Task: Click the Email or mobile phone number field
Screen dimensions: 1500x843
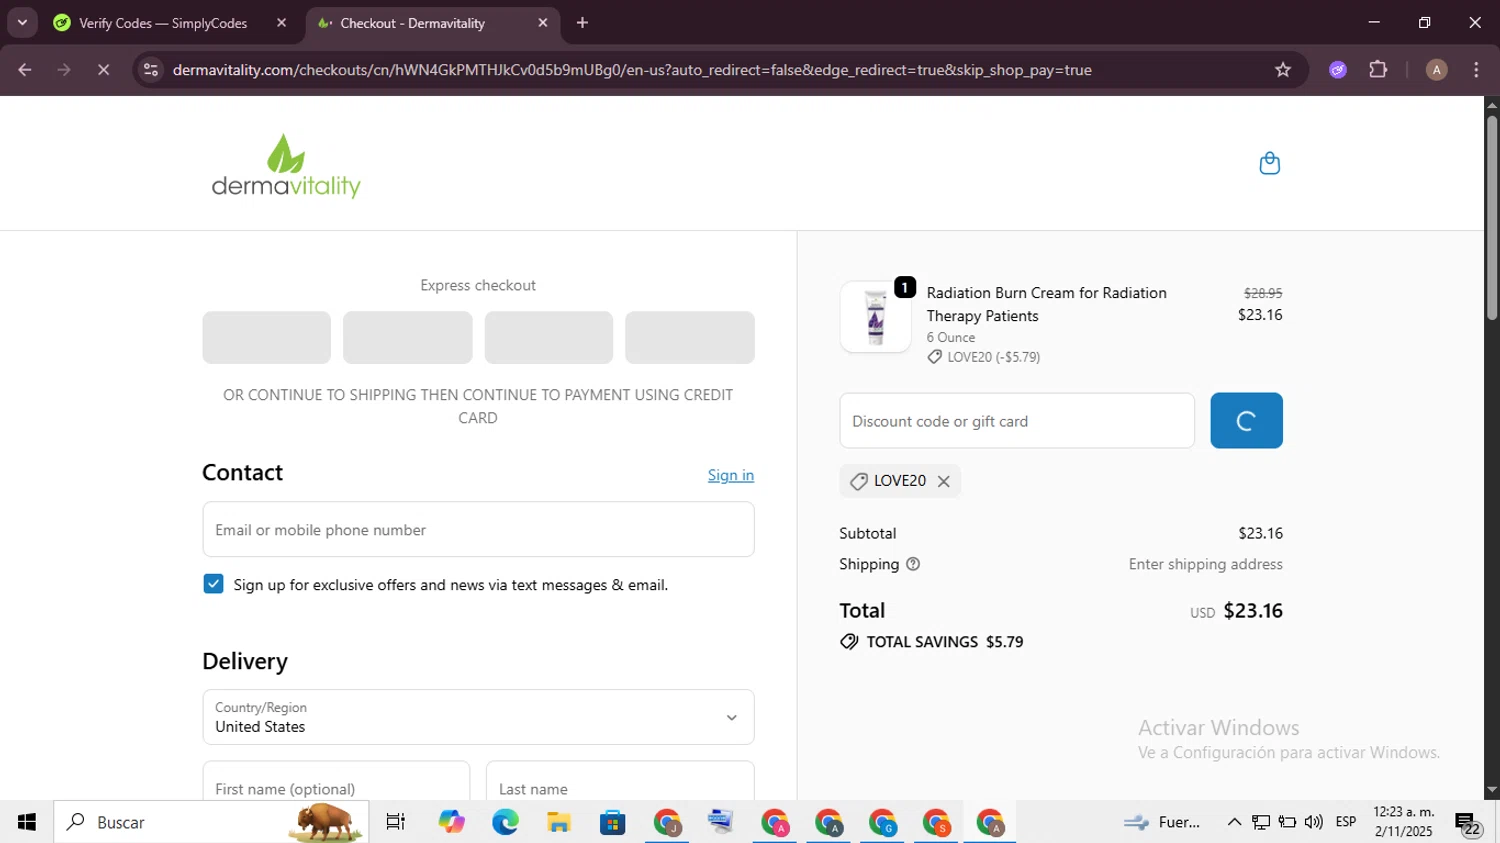Action: [478, 529]
